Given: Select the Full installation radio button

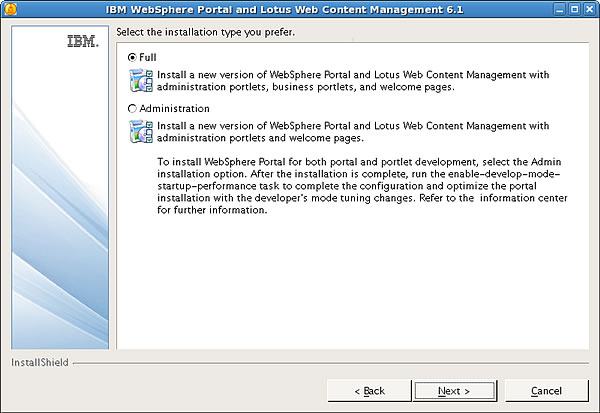Looking at the screenshot, I should (x=132, y=57).
